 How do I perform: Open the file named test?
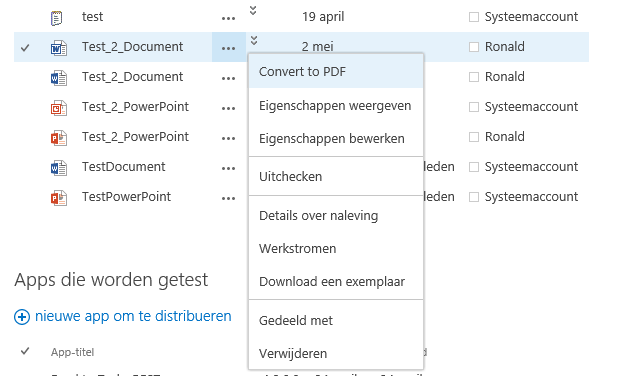click(92, 17)
